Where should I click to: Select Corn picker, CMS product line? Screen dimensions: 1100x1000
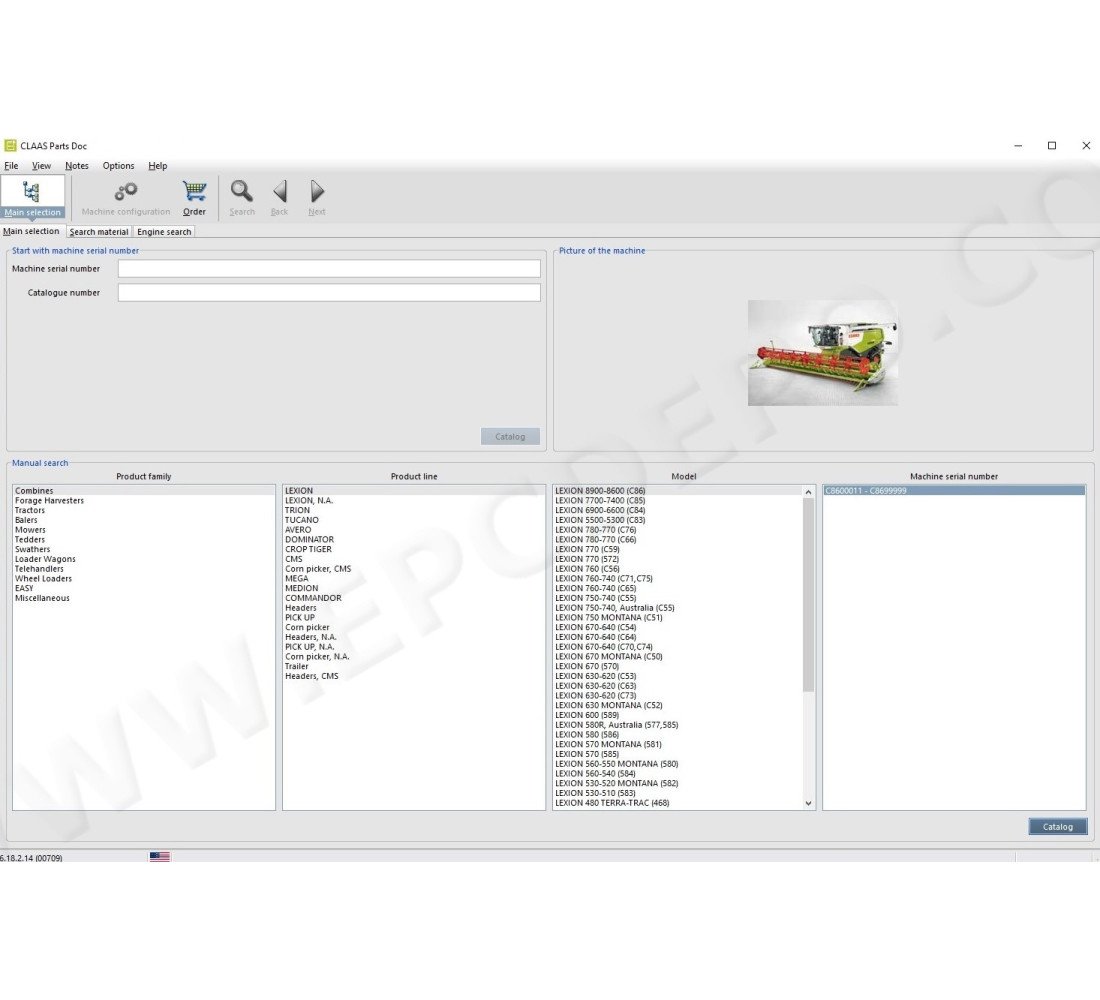(x=414, y=569)
